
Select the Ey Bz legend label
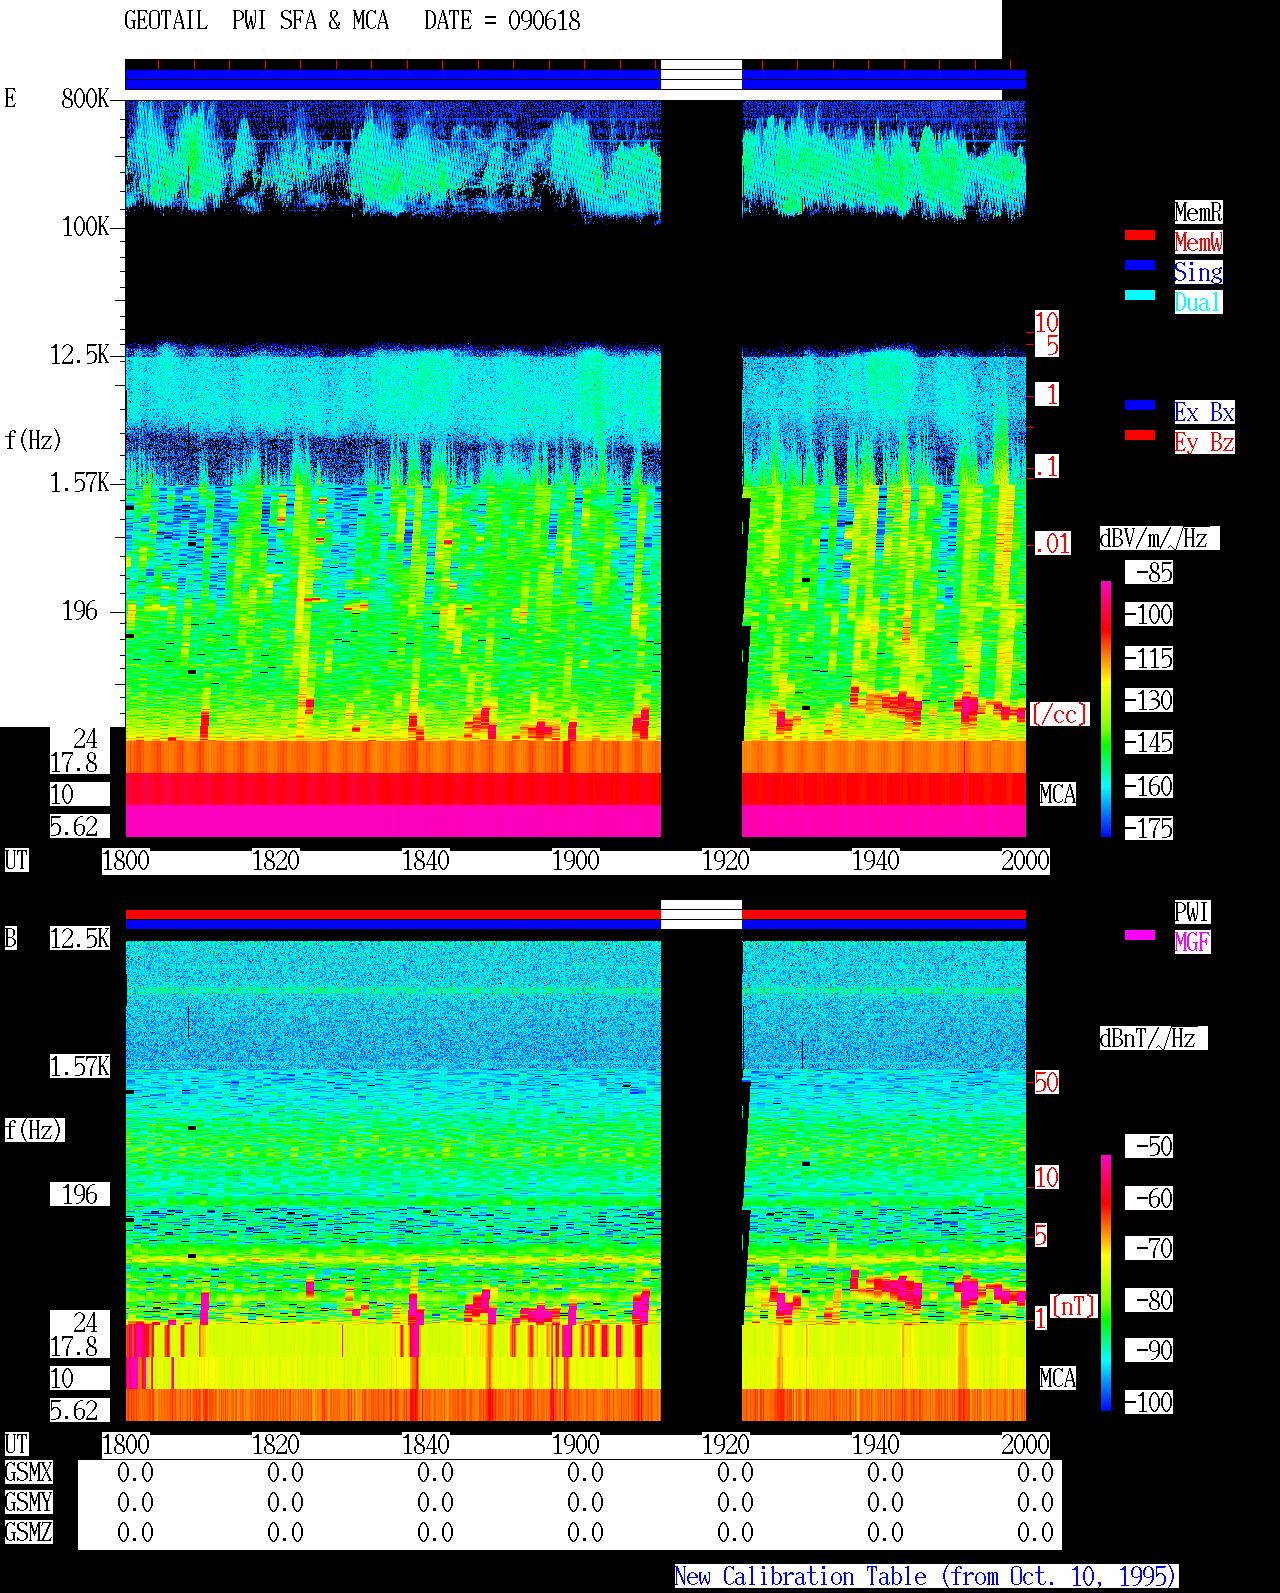[x=1204, y=442]
